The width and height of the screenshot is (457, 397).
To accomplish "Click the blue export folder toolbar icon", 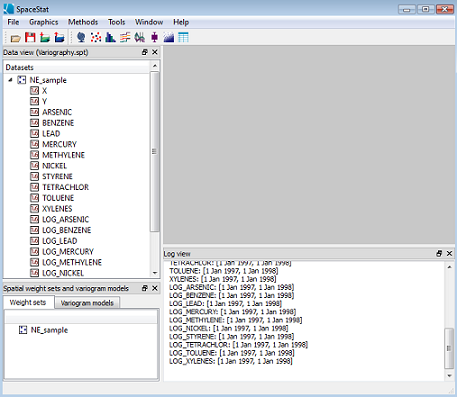I will click(59, 37).
